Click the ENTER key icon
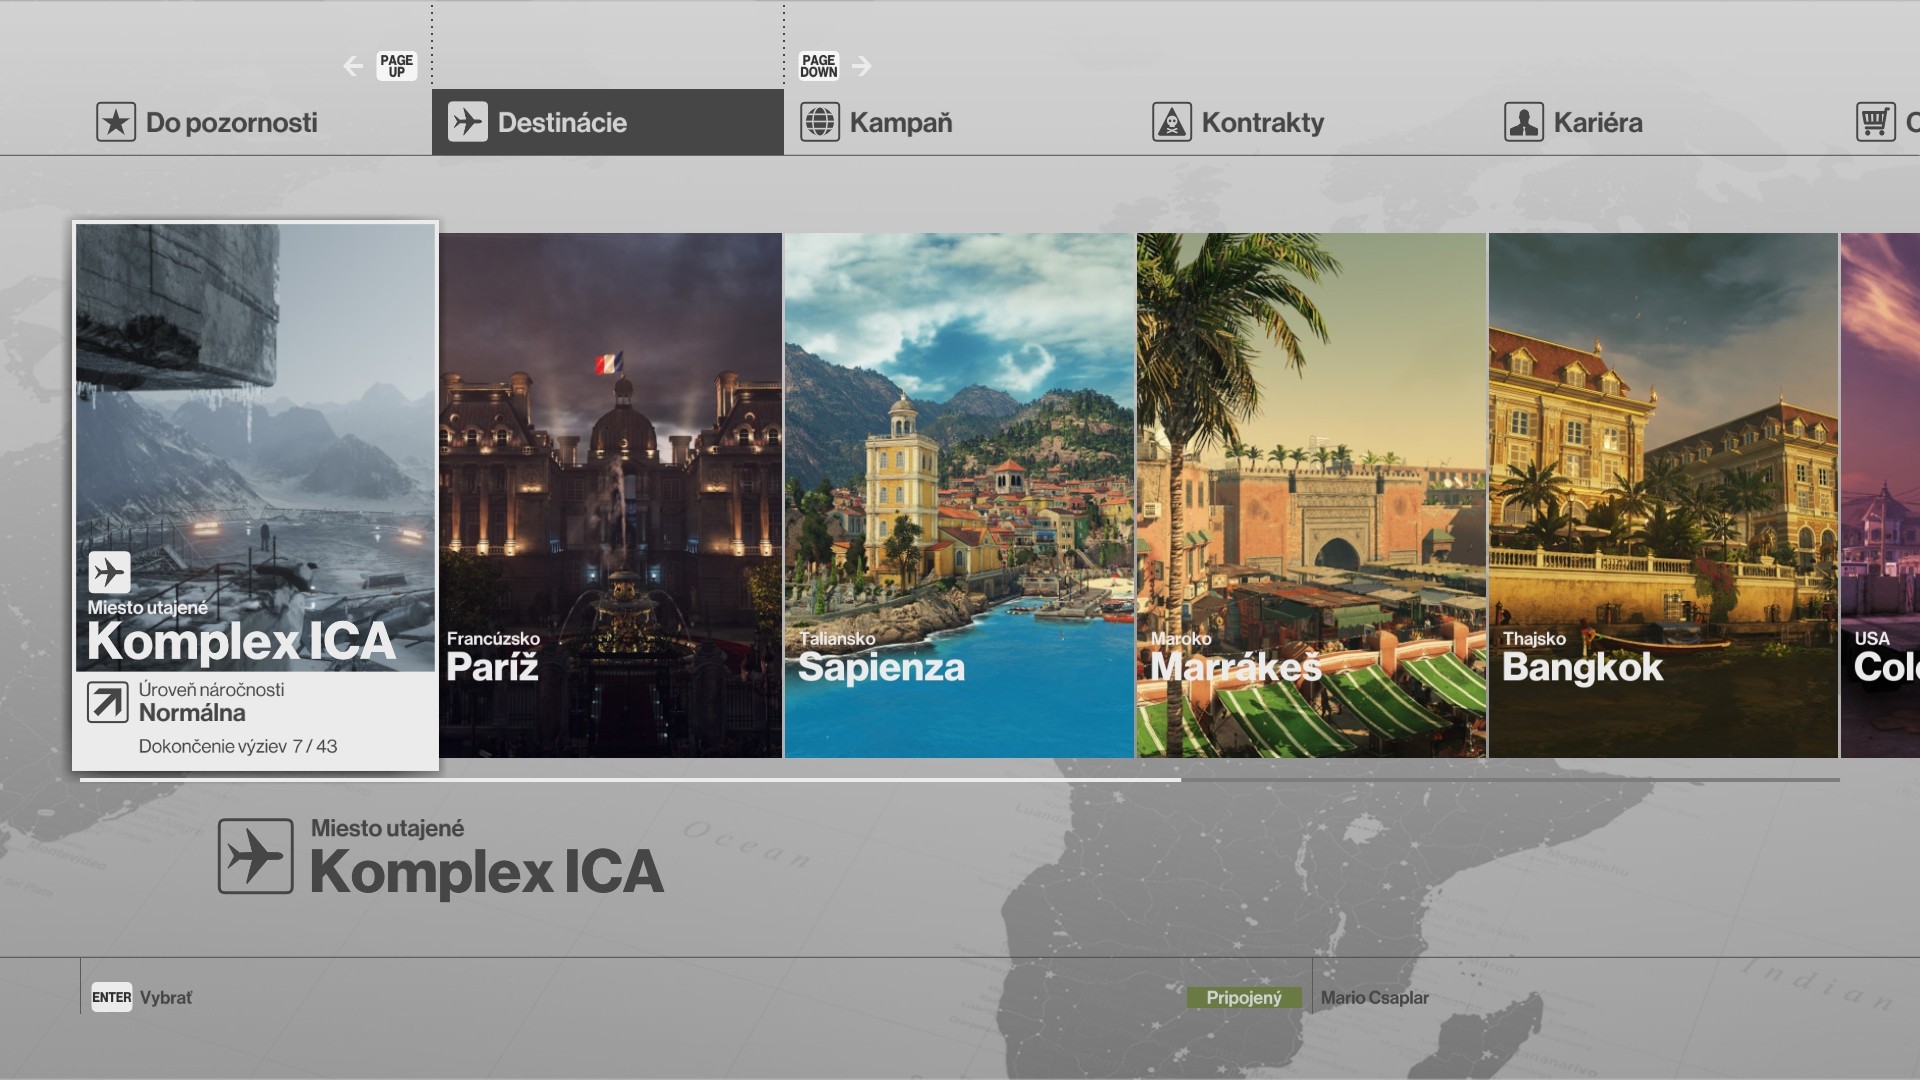The width and height of the screenshot is (1920, 1080). (112, 997)
